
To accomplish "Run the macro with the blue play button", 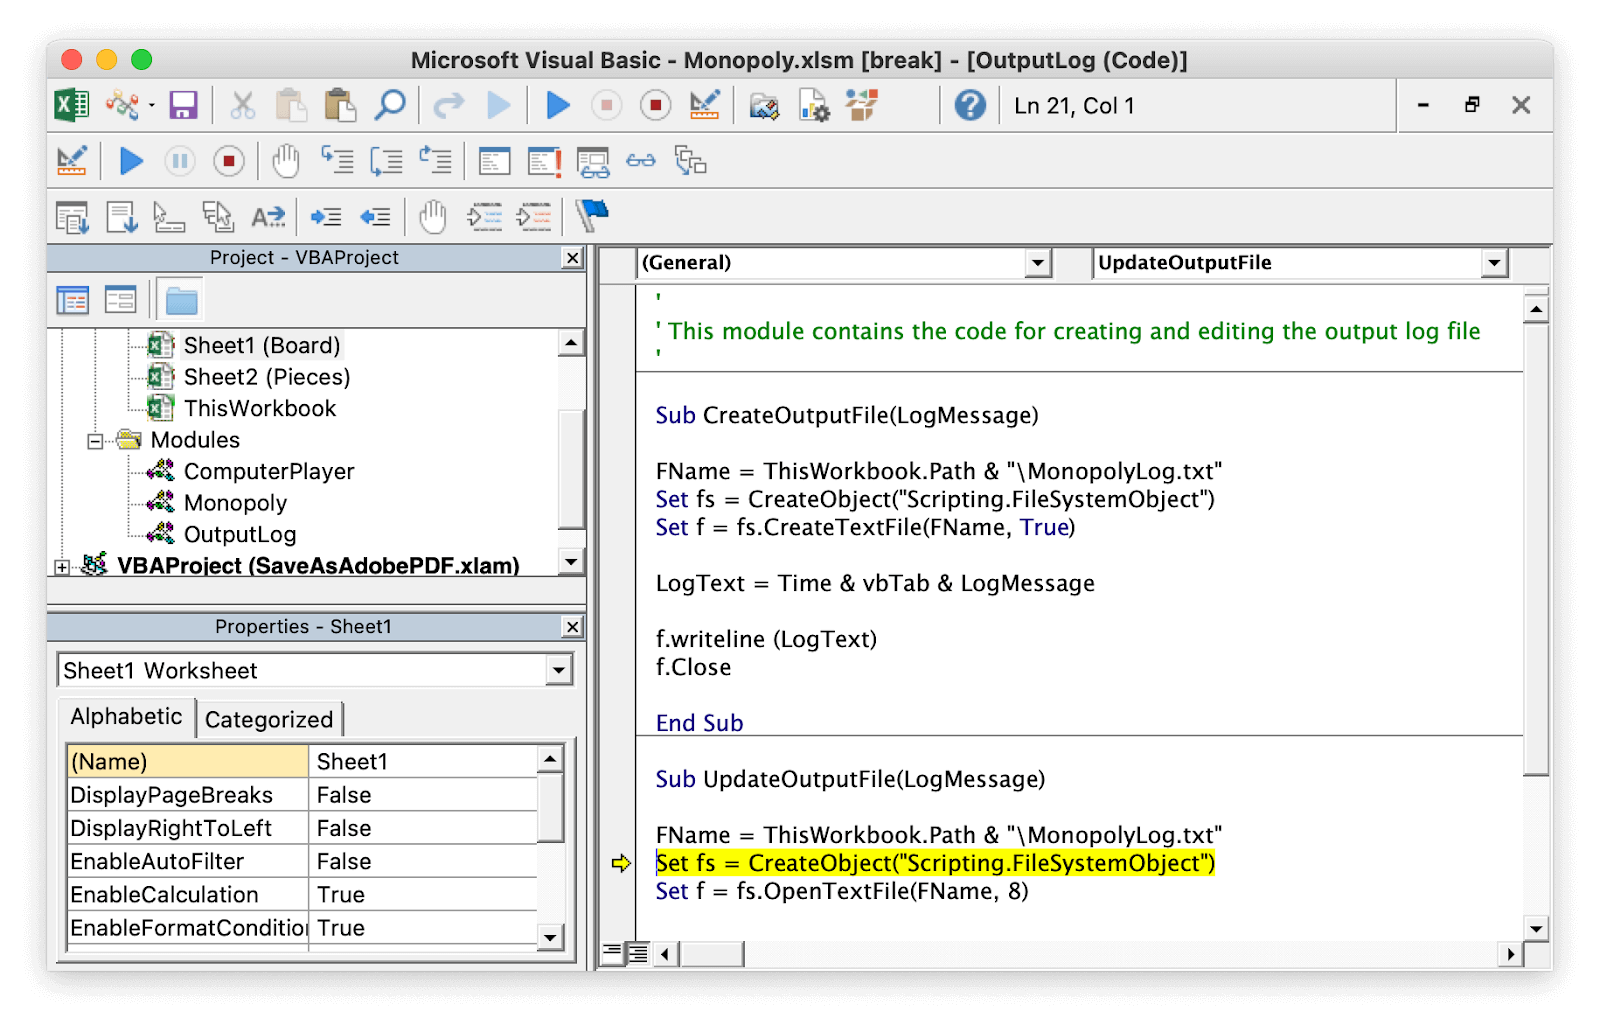I will [558, 105].
